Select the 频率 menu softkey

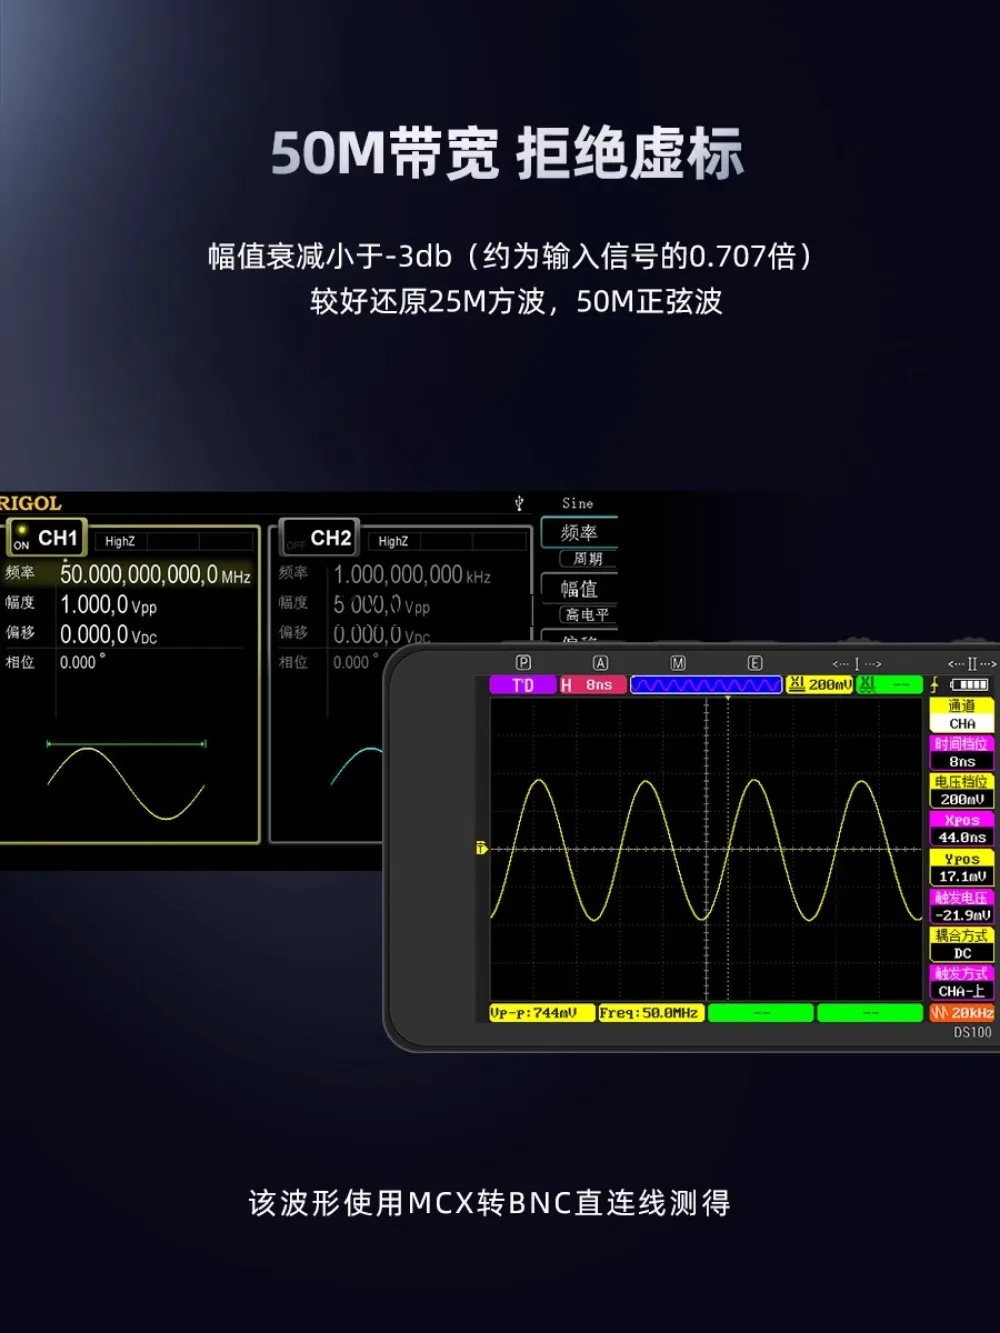pos(579,533)
